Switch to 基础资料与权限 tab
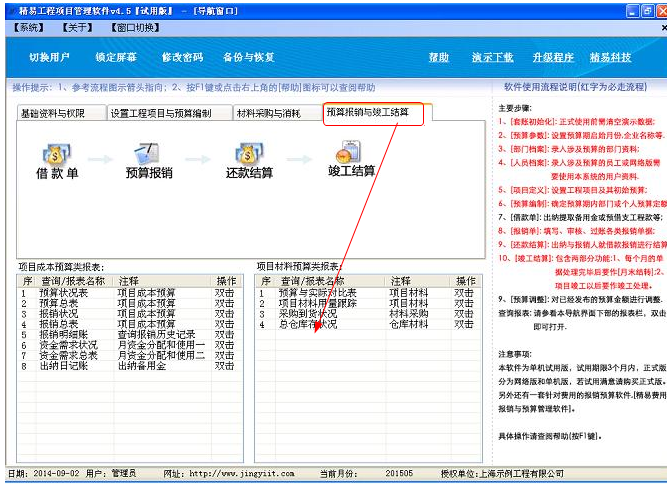The image size is (667, 484). tap(60, 114)
